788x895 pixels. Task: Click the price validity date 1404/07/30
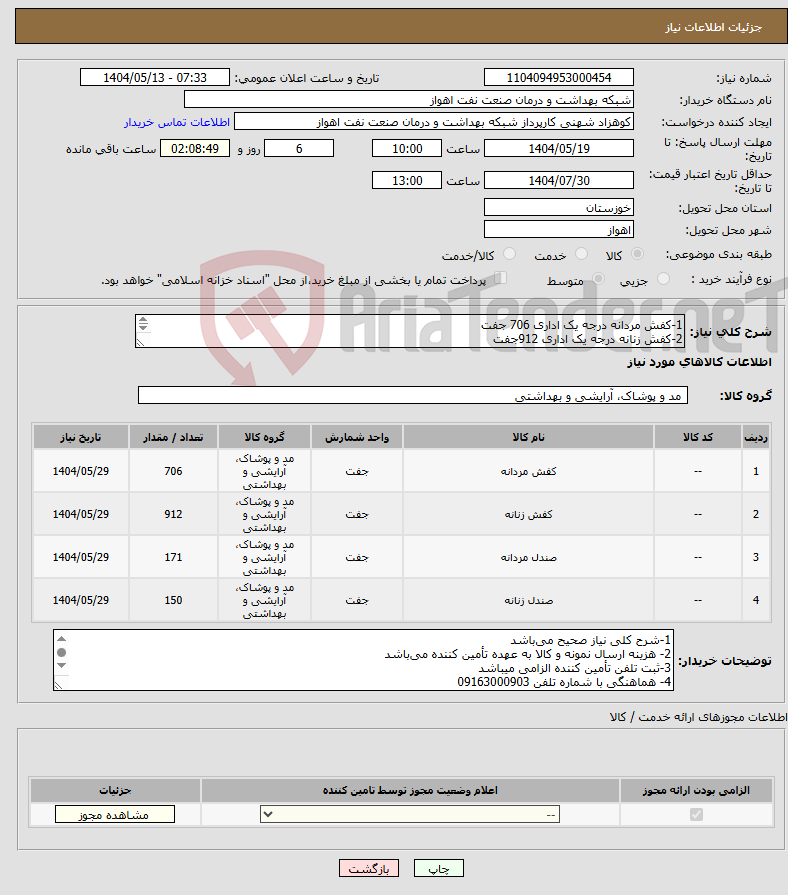click(559, 181)
